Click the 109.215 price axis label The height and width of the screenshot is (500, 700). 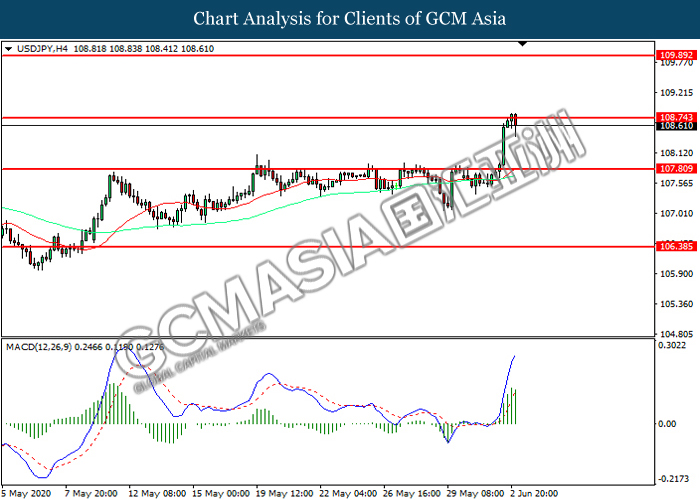point(677,93)
